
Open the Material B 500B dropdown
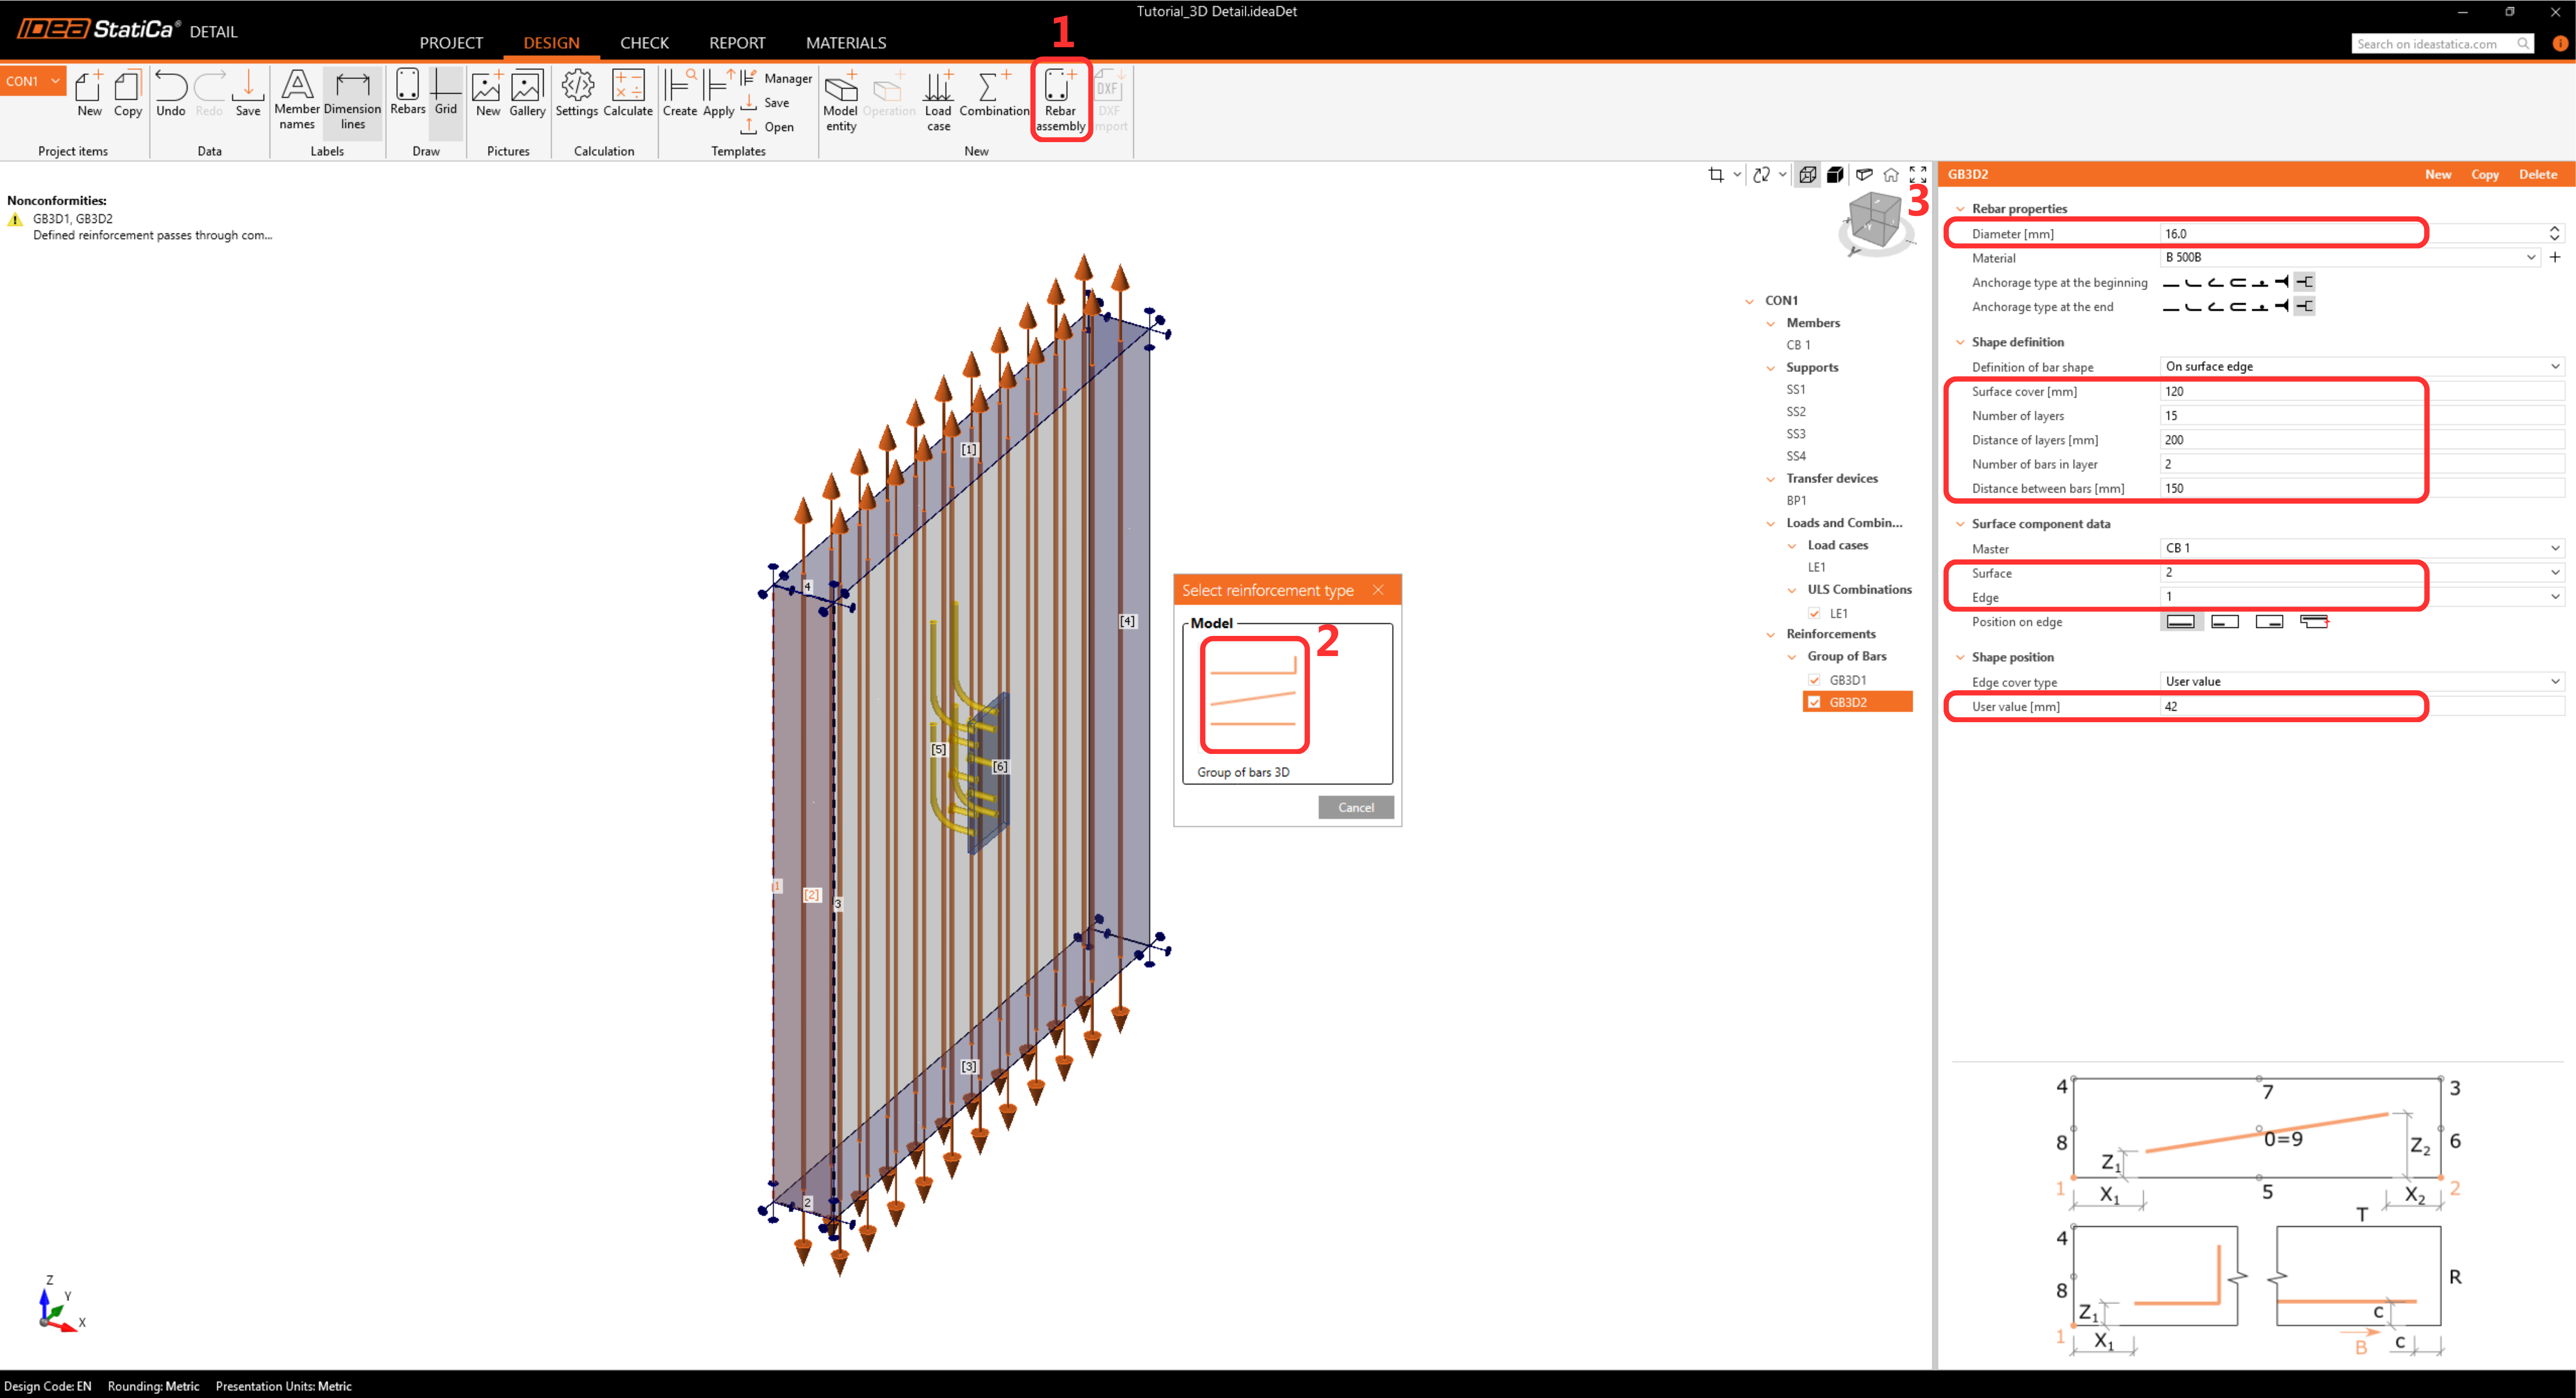(x=2530, y=258)
